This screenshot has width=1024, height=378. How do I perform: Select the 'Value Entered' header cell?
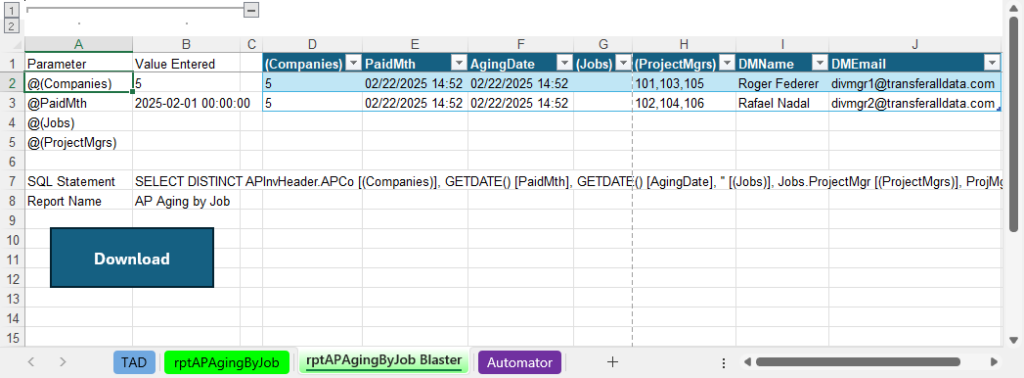[186, 64]
